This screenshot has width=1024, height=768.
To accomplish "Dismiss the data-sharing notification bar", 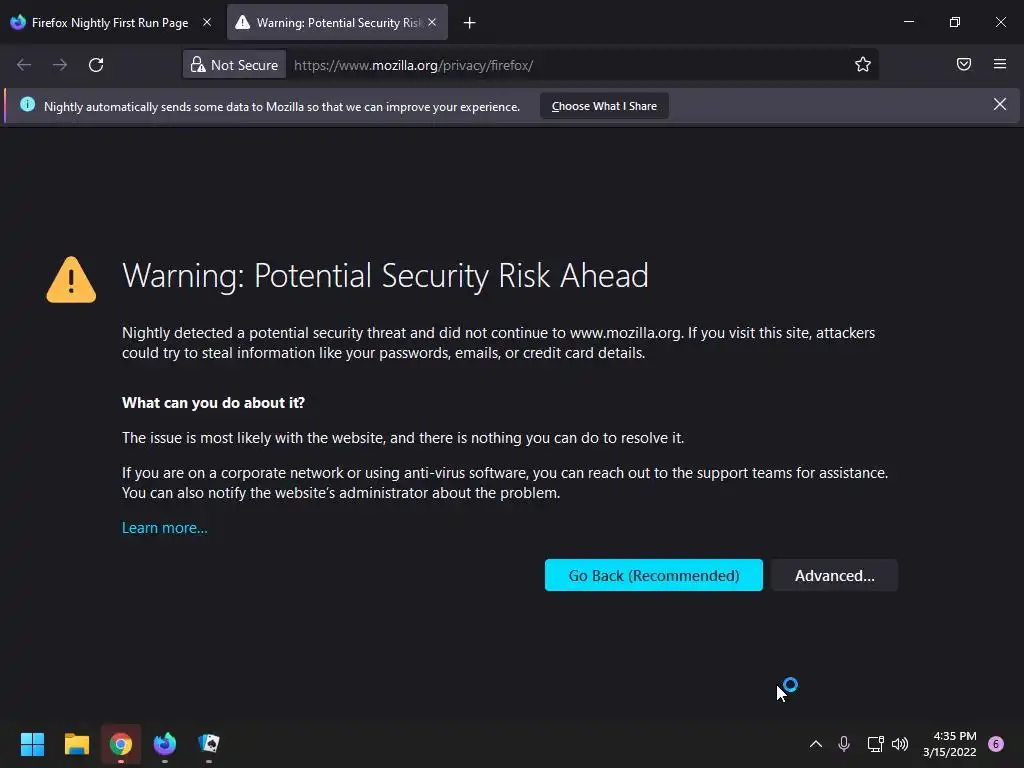I will tap(999, 104).
